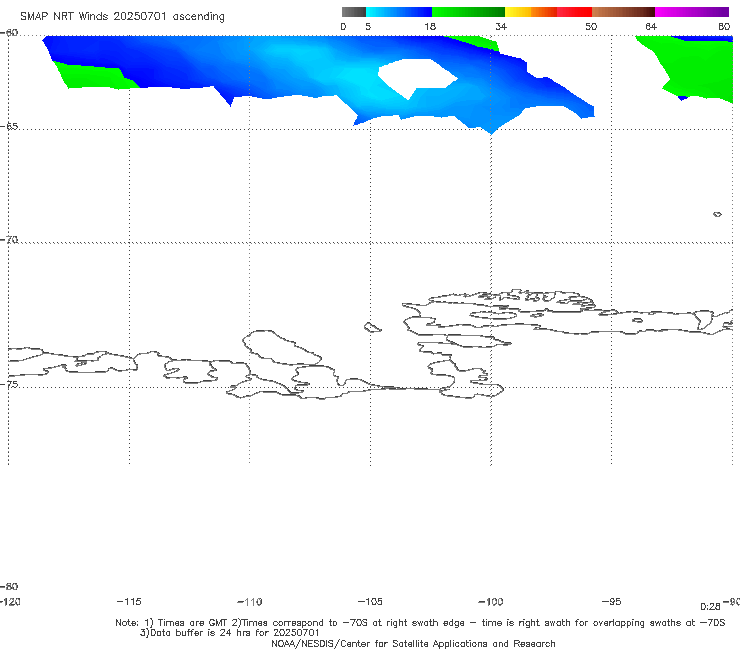The image size is (740, 650).
Task: Click the red segment of the color bar
Action: [x=574, y=12]
